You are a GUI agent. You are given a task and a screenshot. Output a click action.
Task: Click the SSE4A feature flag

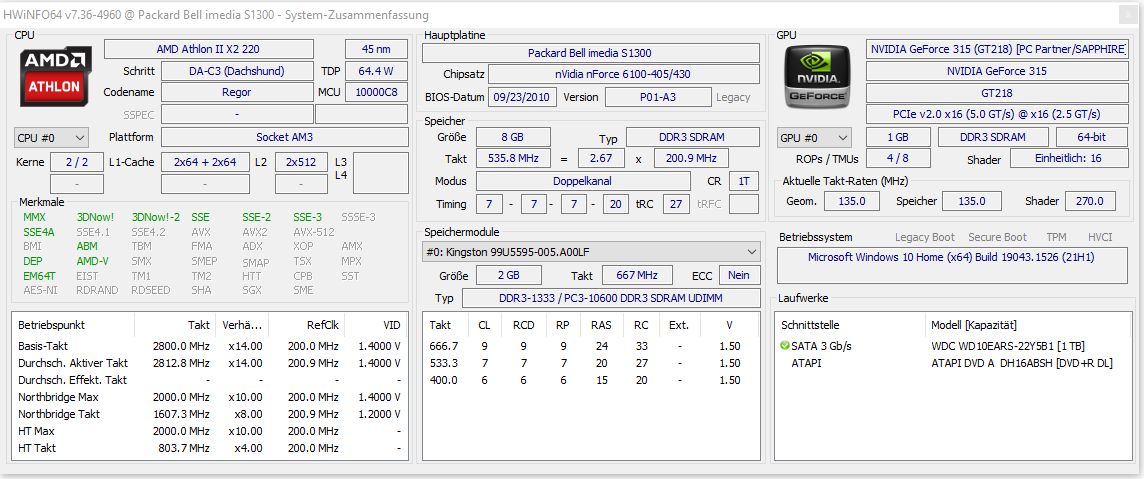39,232
